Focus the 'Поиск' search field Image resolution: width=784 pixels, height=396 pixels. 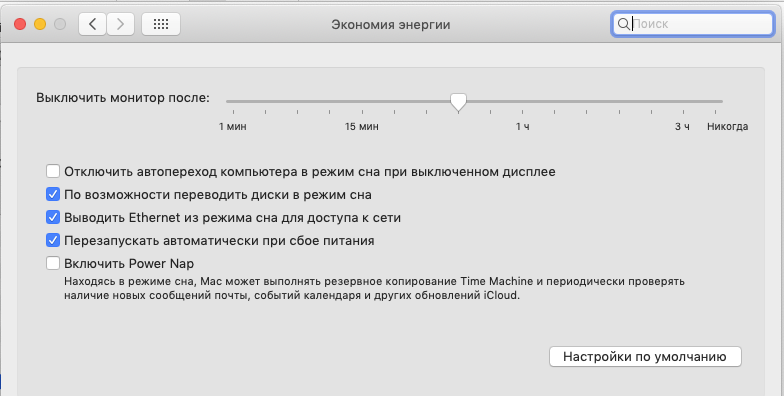pos(692,24)
